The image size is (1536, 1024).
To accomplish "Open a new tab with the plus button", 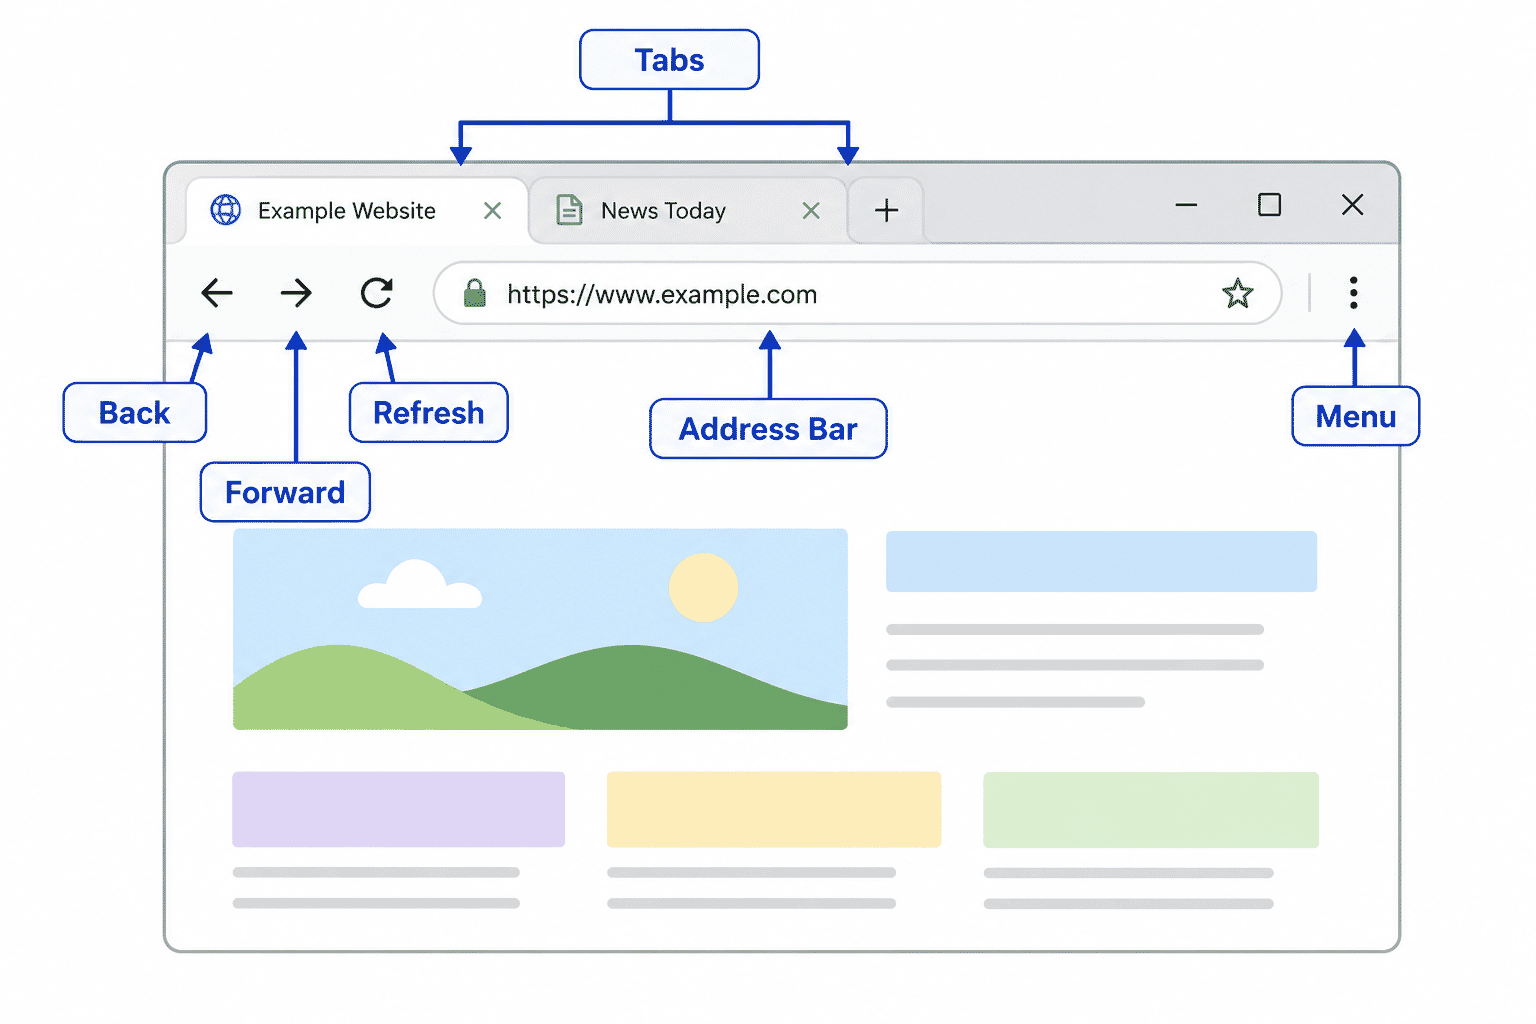I will pos(886,210).
